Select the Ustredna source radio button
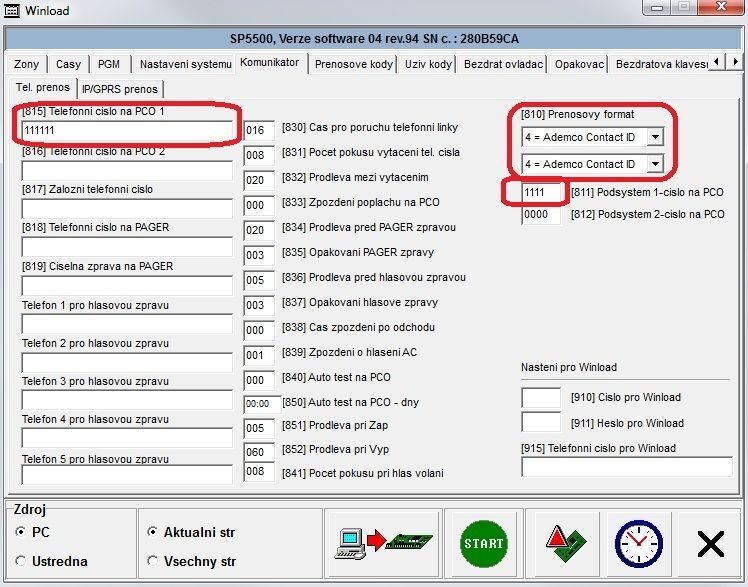This screenshot has height=587, width=748. [x=21, y=561]
